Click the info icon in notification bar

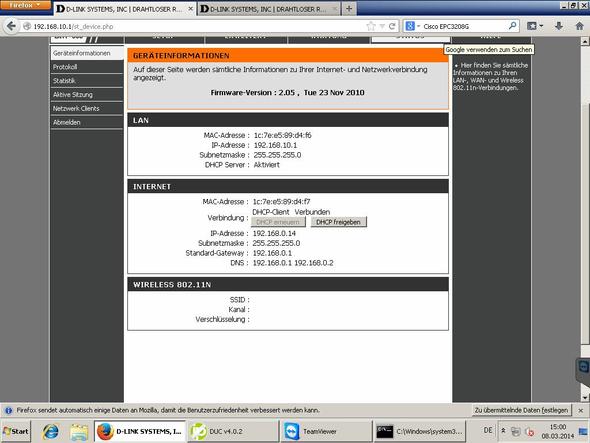(8, 410)
